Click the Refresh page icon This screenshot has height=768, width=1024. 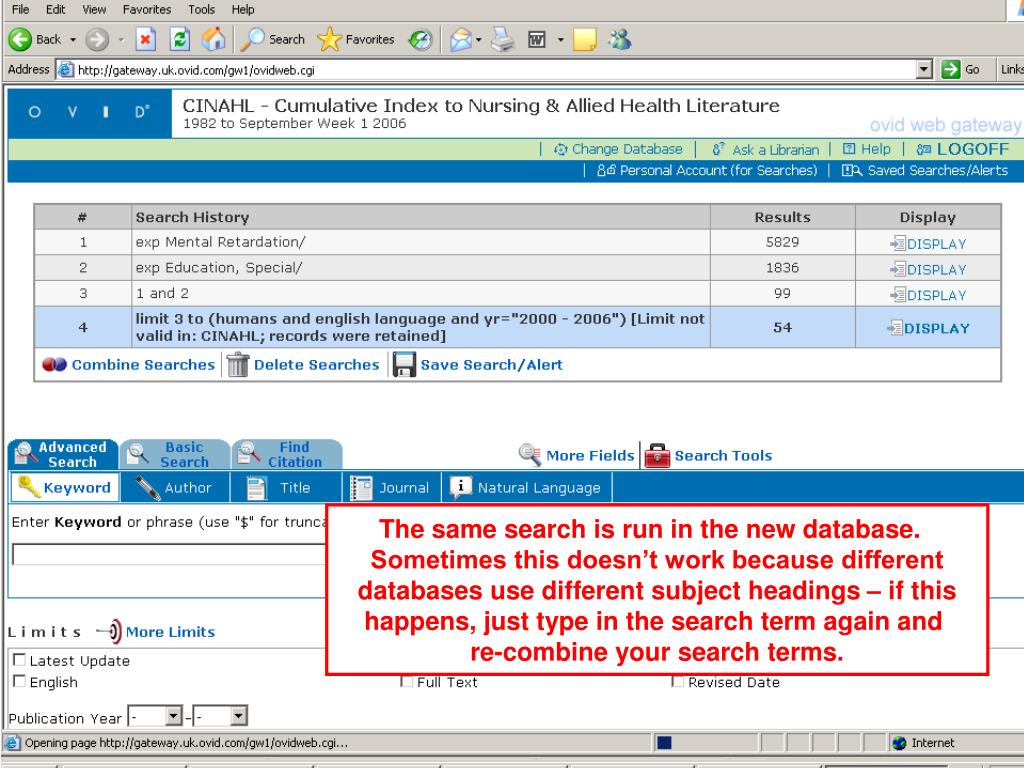pos(180,40)
